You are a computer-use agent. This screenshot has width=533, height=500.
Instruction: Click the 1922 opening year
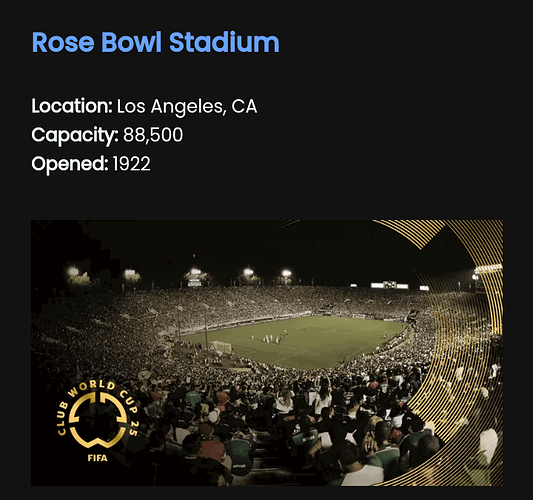click(x=131, y=164)
